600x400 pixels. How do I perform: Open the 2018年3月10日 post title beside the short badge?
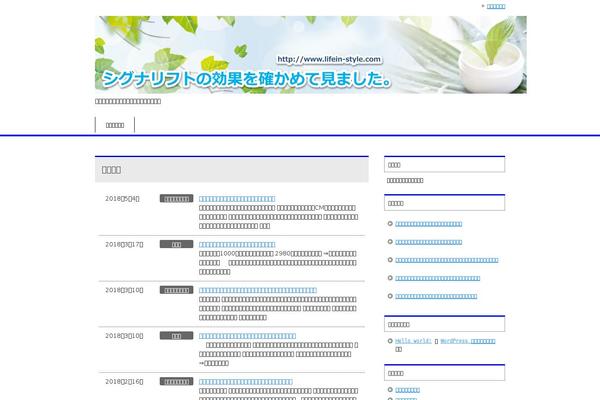coord(247,336)
